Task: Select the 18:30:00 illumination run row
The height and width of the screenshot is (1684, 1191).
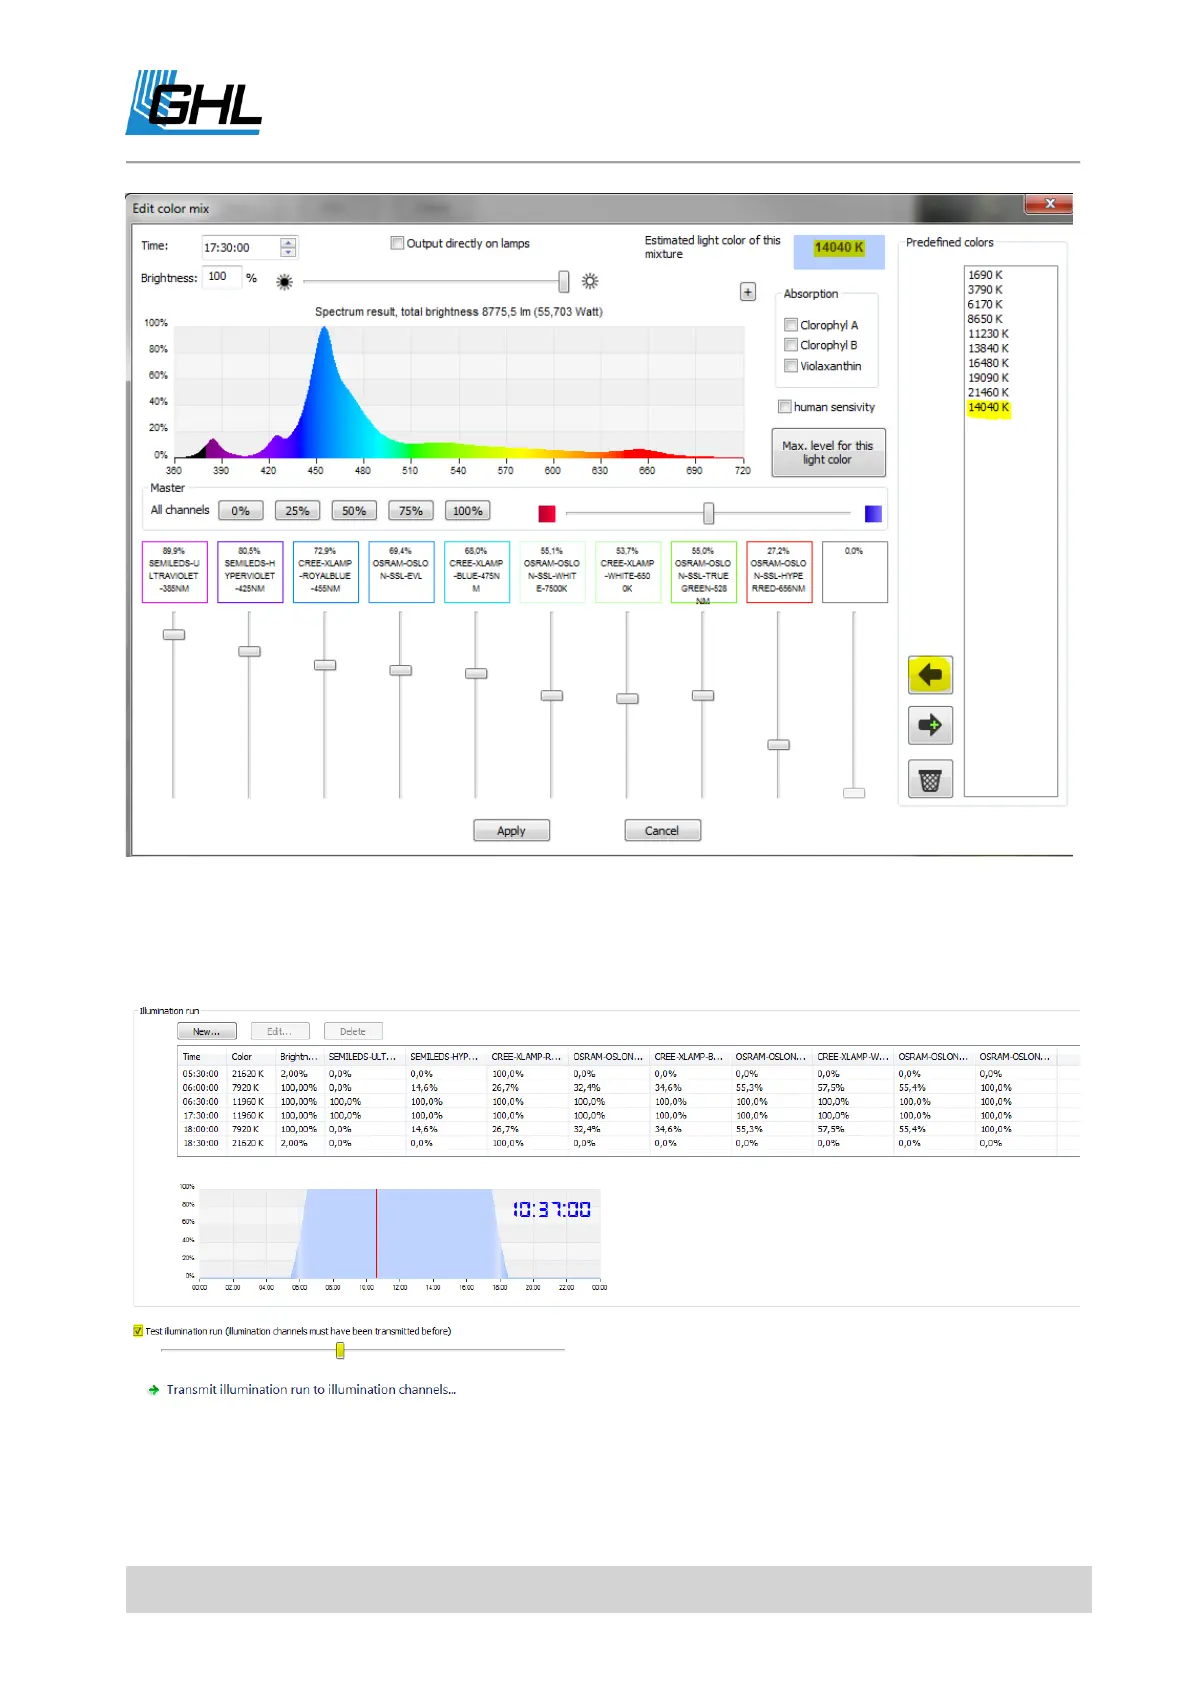Action: tap(628, 1143)
